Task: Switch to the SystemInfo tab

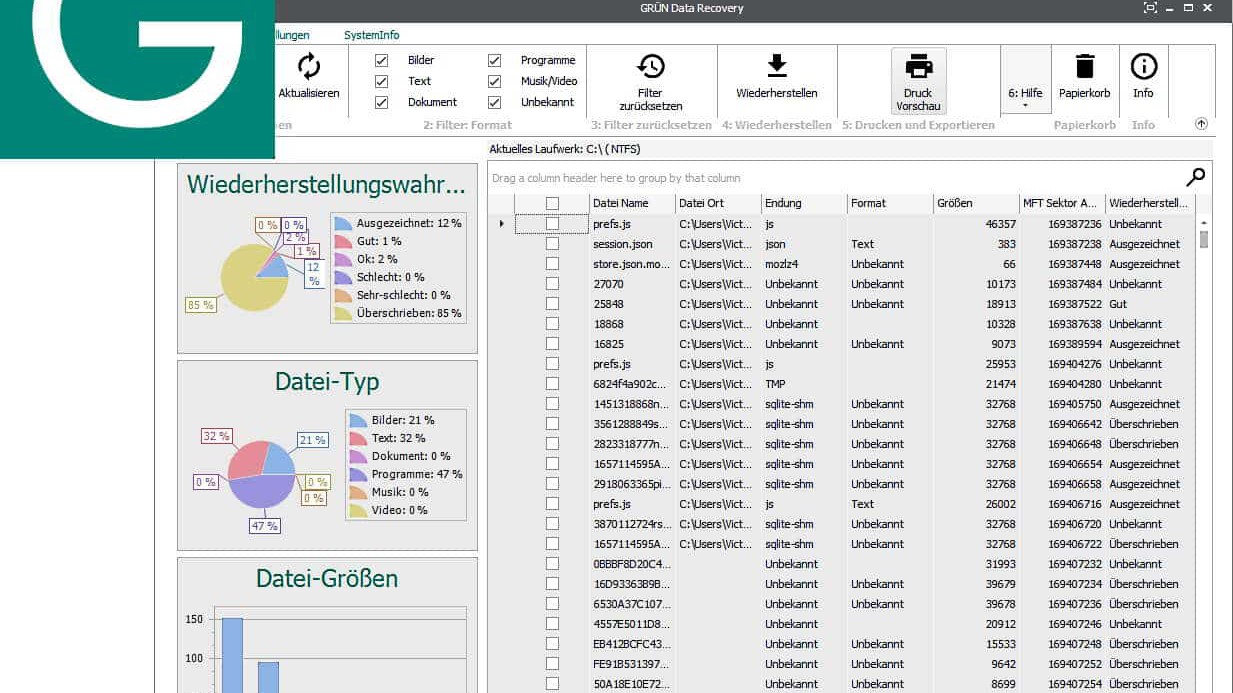Action: pos(371,35)
